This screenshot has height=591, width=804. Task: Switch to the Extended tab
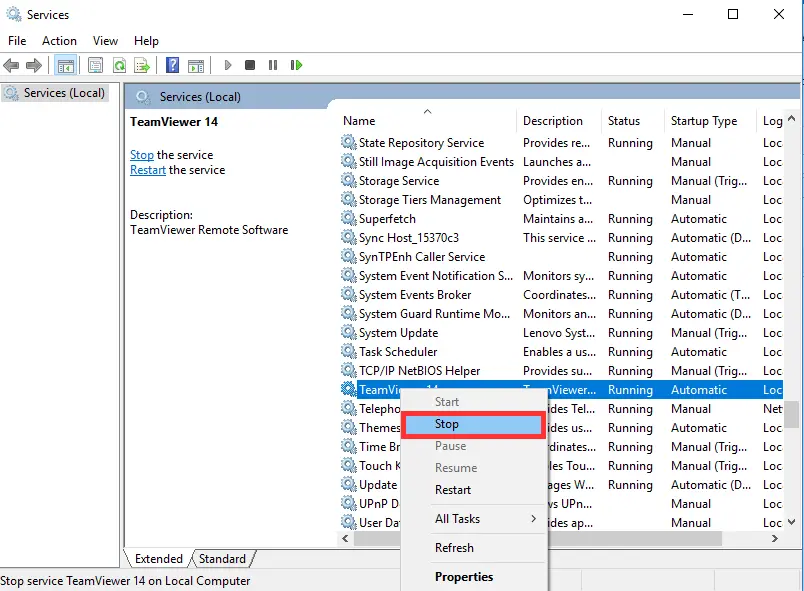(x=158, y=559)
